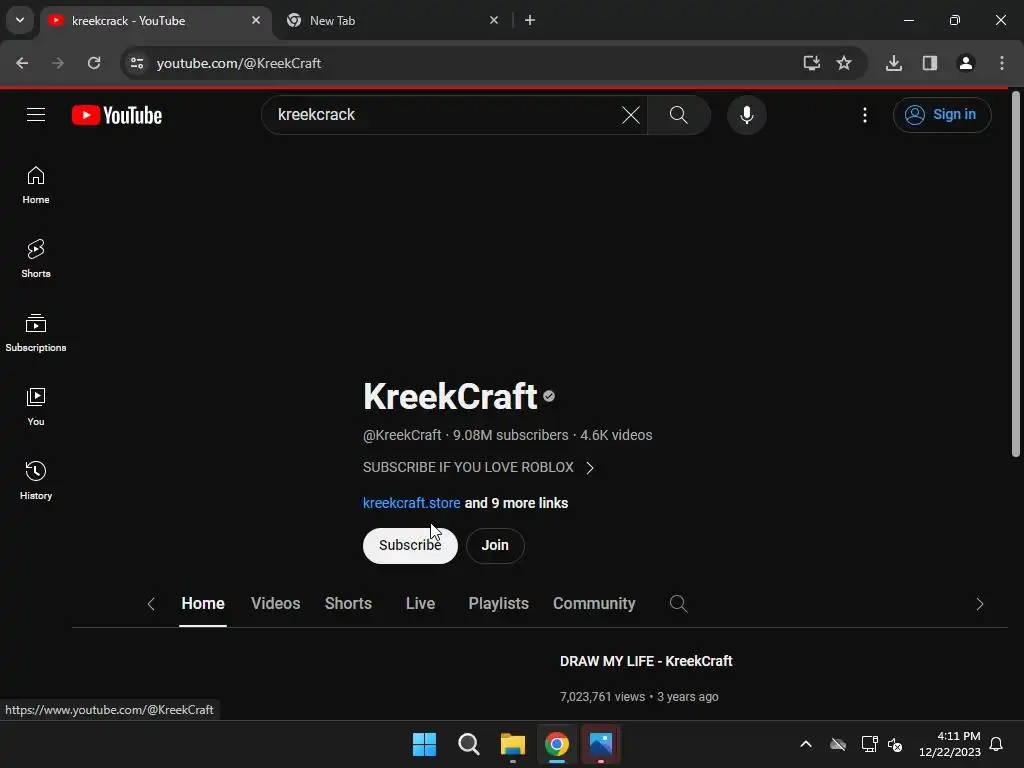The width and height of the screenshot is (1024, 768).
Task: Open Home in the left sidebar
Action: 36,185
